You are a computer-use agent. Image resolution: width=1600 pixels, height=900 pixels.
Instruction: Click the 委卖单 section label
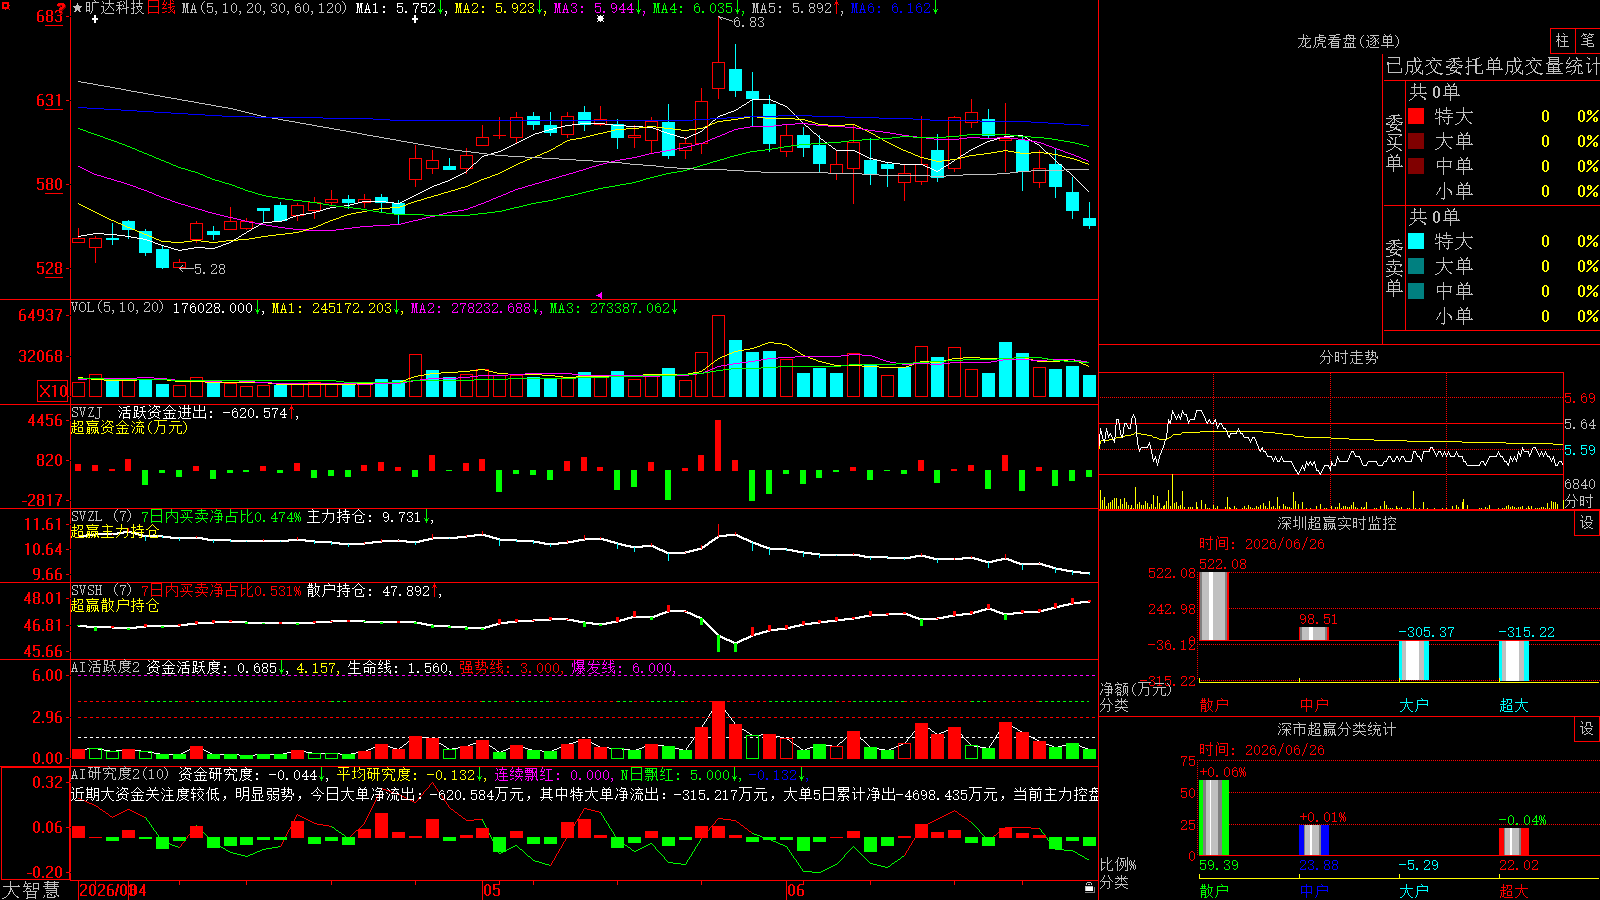(1394, 267)
